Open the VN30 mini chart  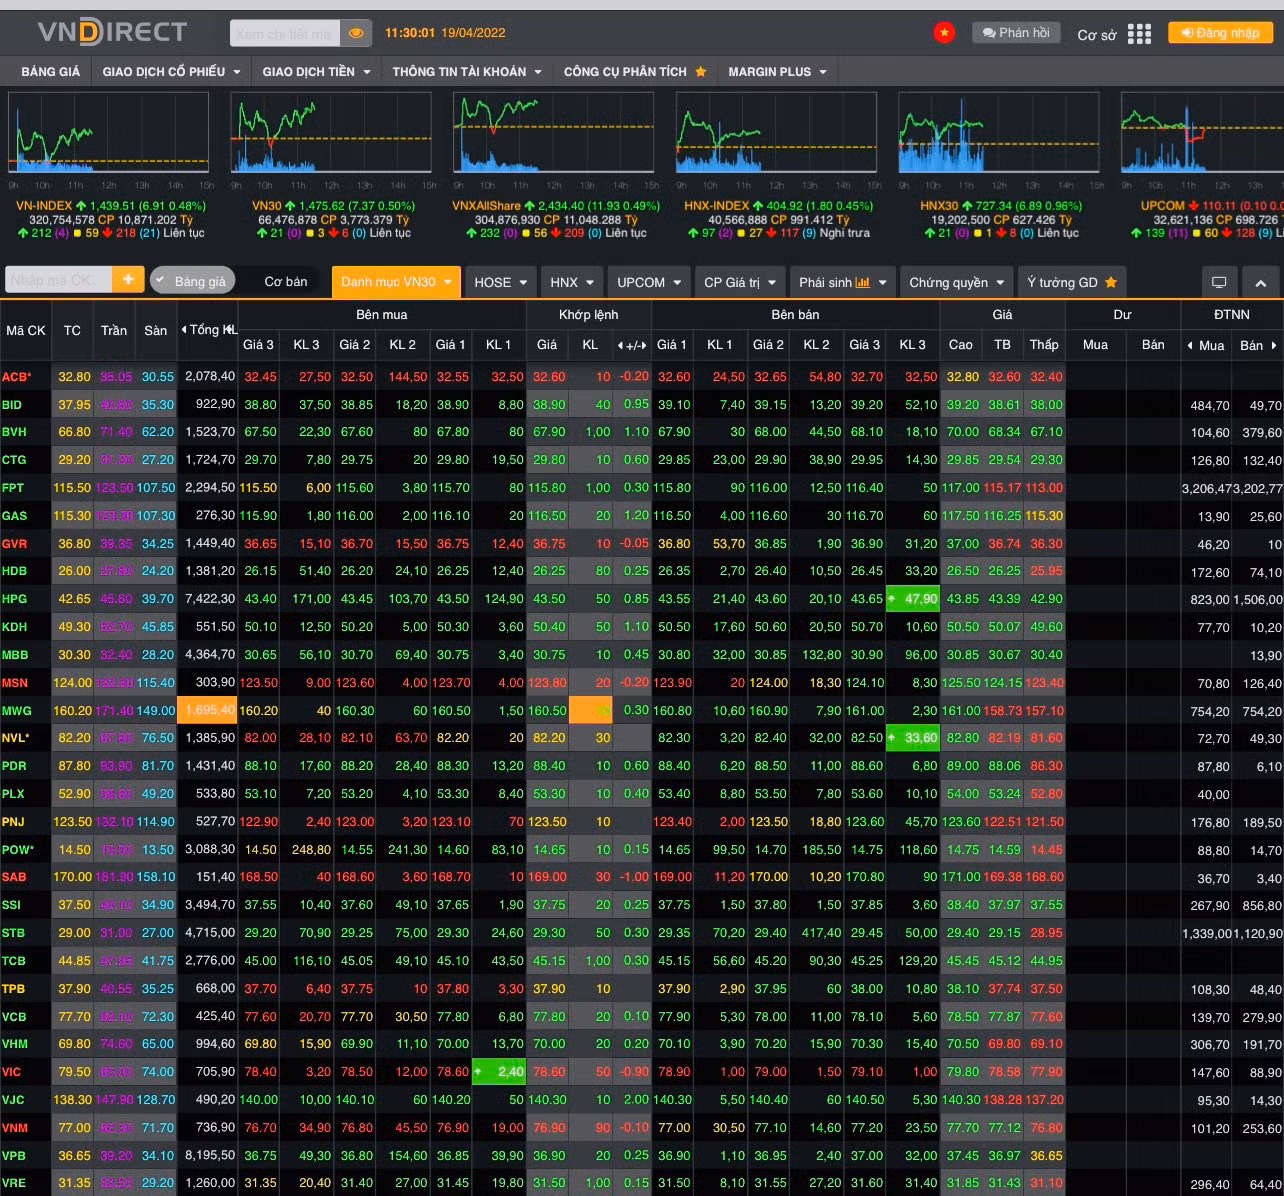pos(331,132)
